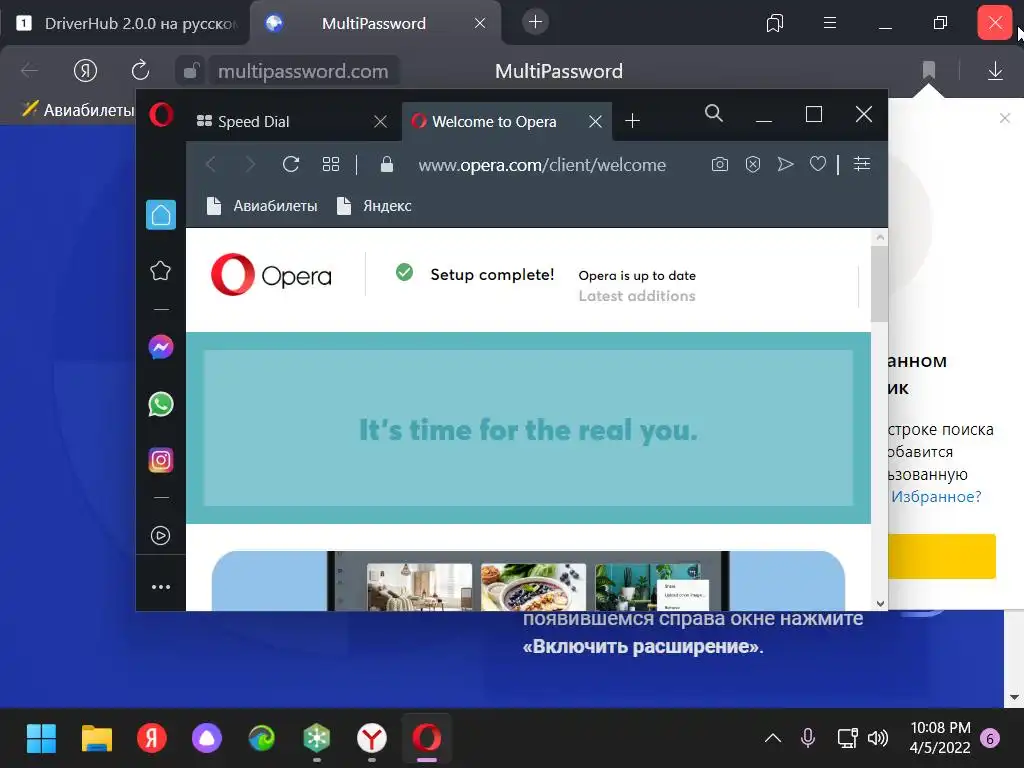Launch Yandex red Я taskbar icon
The image size is (1024, 768).
[152, 739]
